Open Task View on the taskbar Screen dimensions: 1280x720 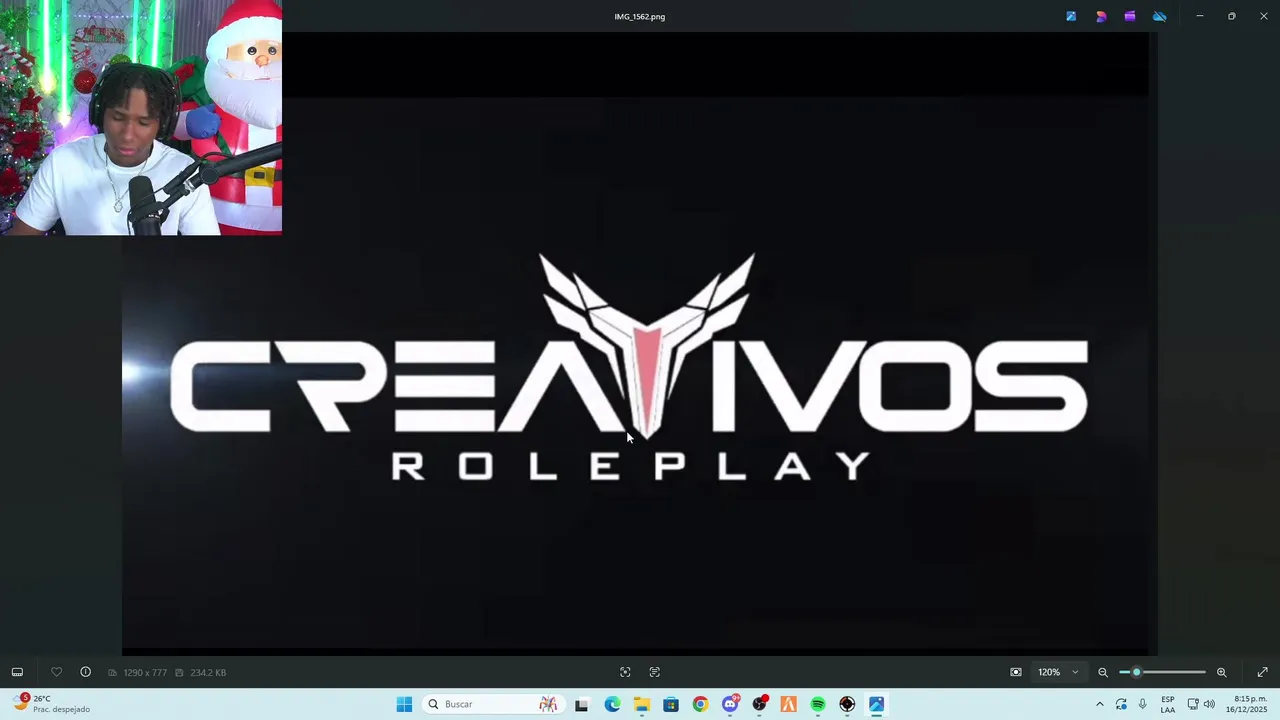(x=582, y=704)
